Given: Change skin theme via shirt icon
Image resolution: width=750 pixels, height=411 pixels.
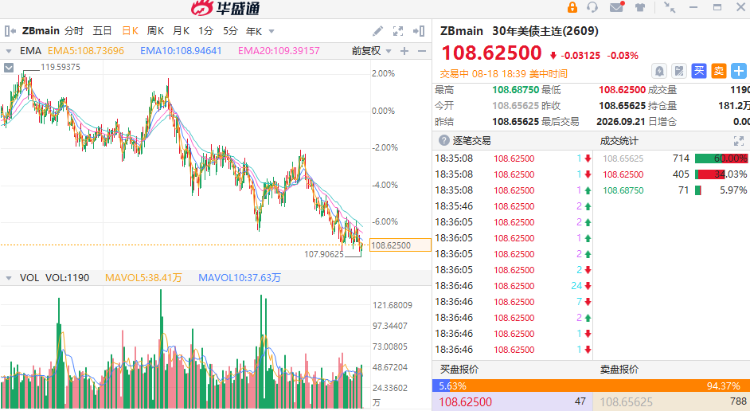Looking at the screenshot, I should (x=640, y=7).
